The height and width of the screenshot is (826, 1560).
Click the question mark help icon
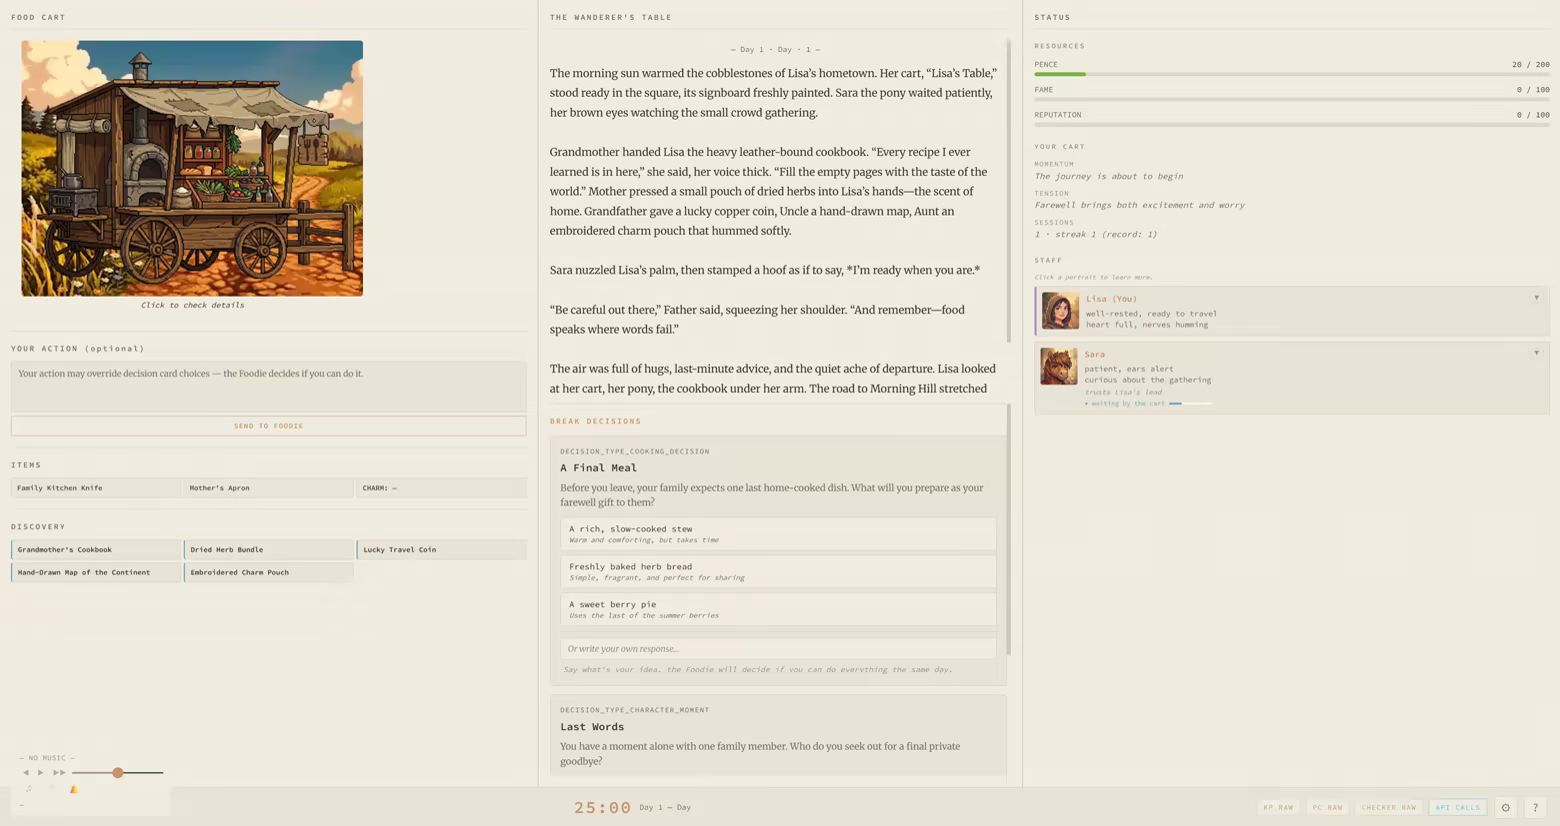(1535, 808)
